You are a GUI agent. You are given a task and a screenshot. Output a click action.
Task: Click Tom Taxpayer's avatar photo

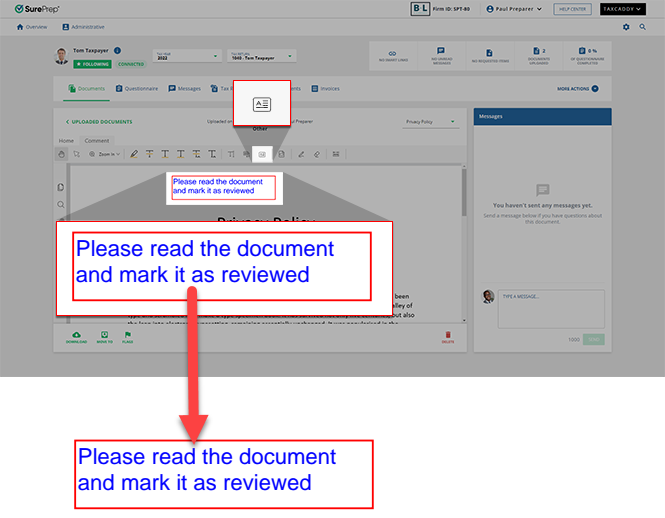[62, 56]
